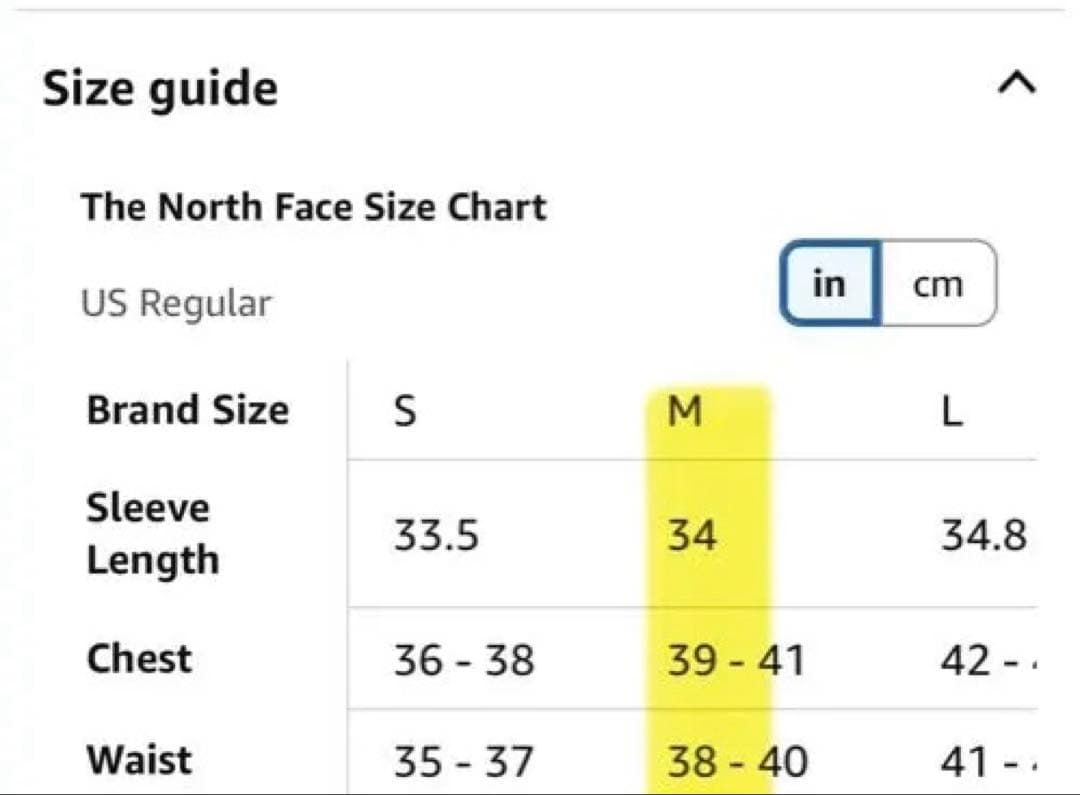This screenshot has width=1080, height=795.
Task: Switch size chart units to cm
Action: click(x=938, y=283)
